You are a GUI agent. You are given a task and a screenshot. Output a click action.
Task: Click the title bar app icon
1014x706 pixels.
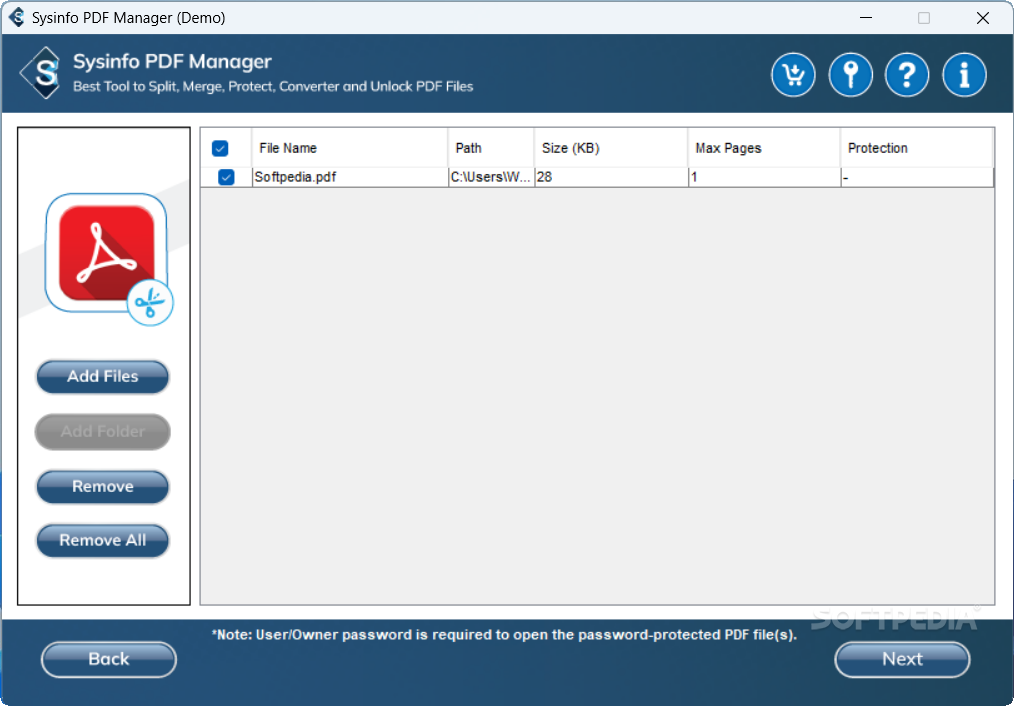click(17, 17)
